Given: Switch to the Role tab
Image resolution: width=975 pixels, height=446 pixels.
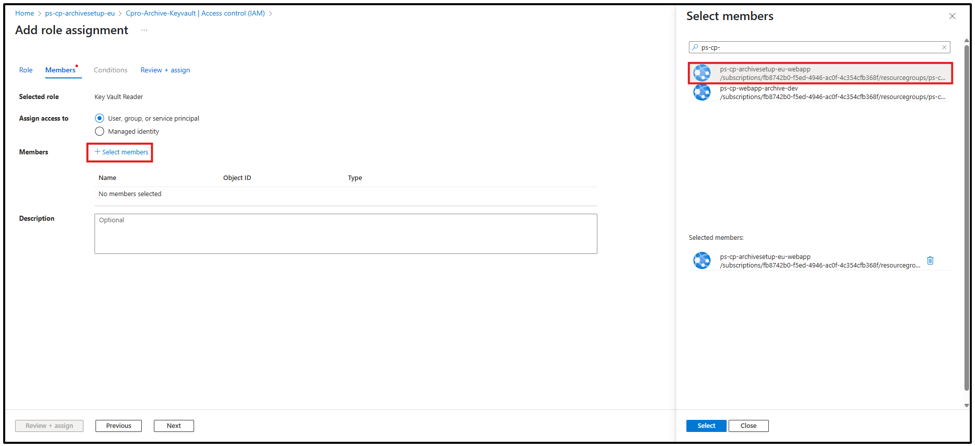Looking at the screenshot, I should point(26,70).
